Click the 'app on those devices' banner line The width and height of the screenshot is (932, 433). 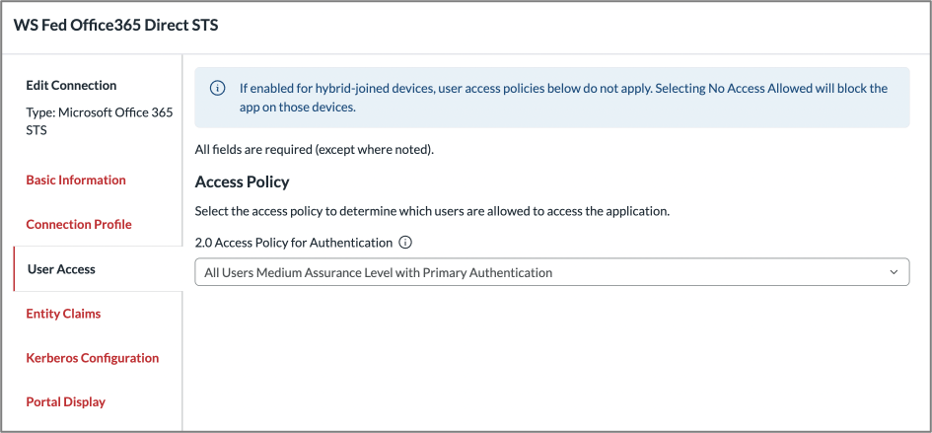click(298, 109)
